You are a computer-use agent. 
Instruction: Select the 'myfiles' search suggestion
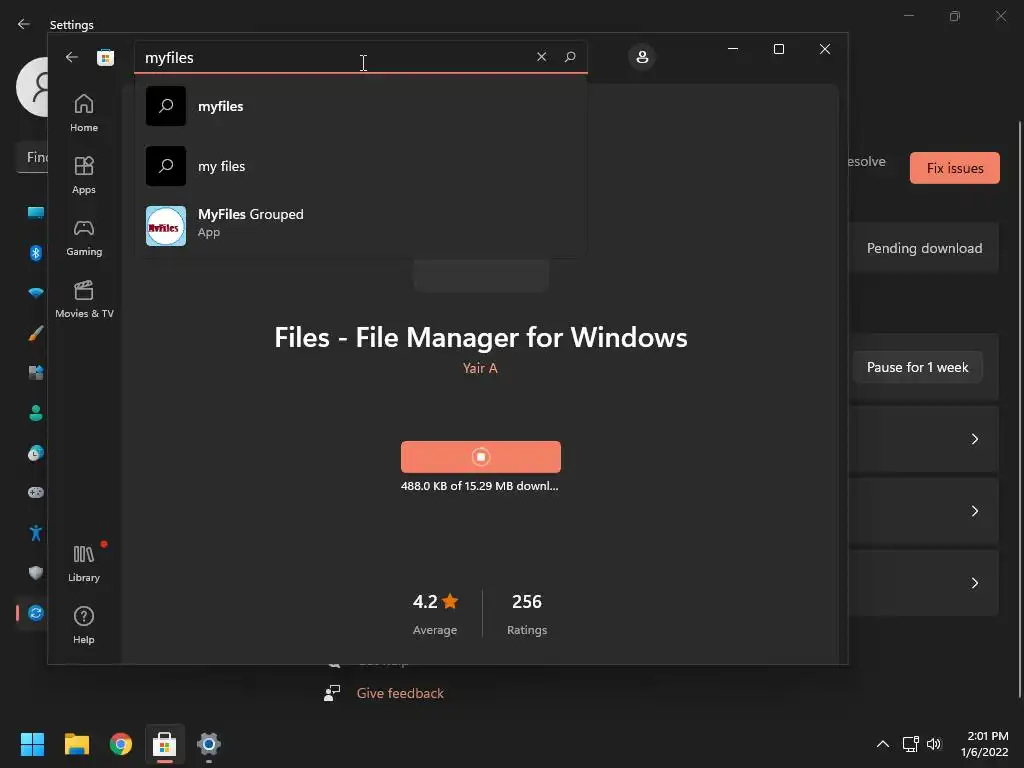(x=360, y=106)
